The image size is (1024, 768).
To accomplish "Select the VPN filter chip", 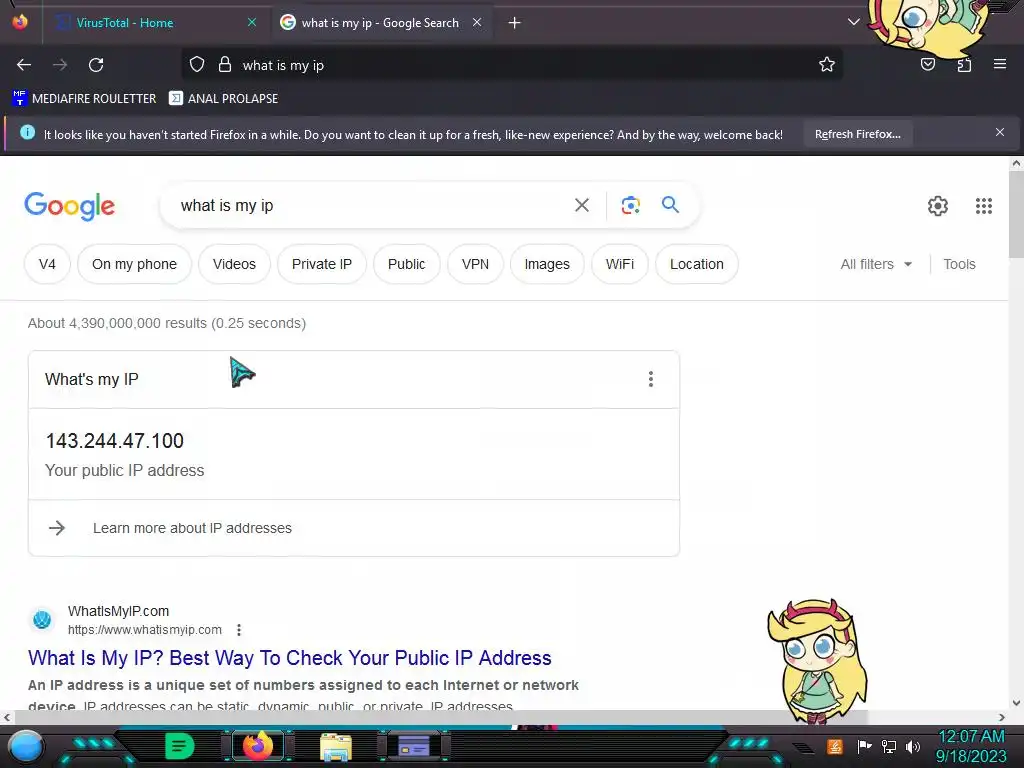I will pos(475,264).
